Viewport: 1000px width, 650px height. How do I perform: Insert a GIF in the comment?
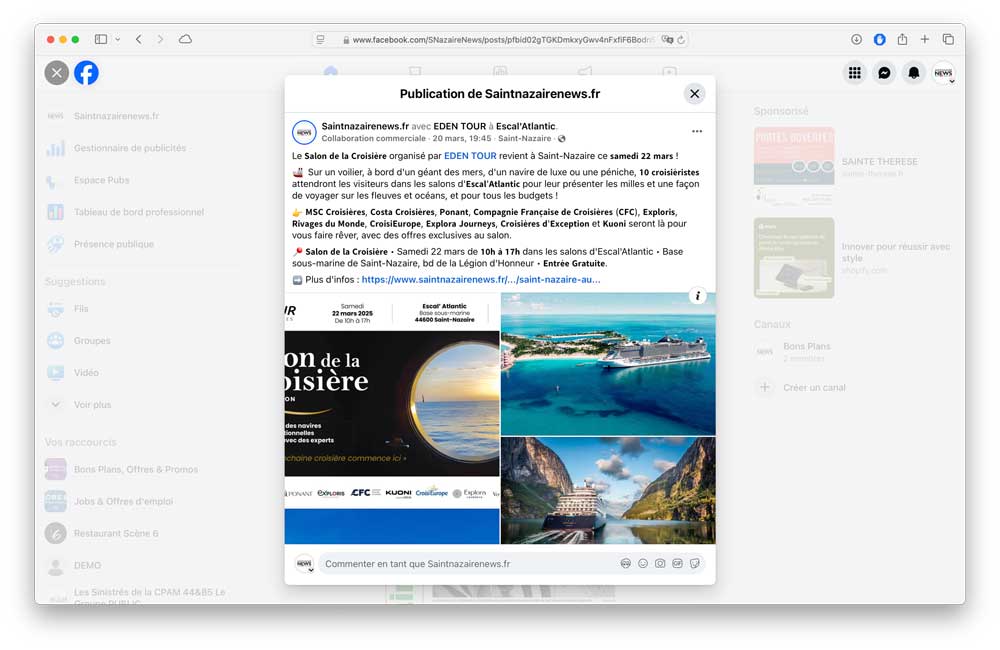tap(677, 564)
